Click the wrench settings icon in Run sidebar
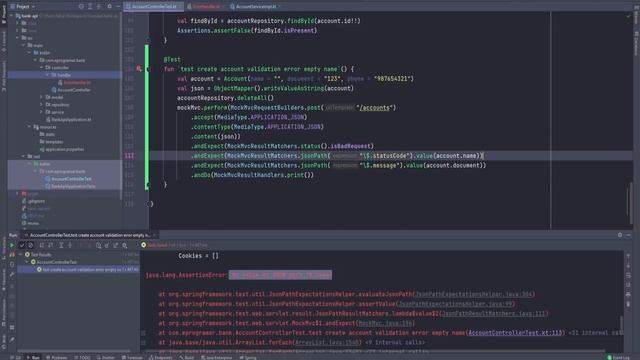640x360 pixels. pos(12,274)
